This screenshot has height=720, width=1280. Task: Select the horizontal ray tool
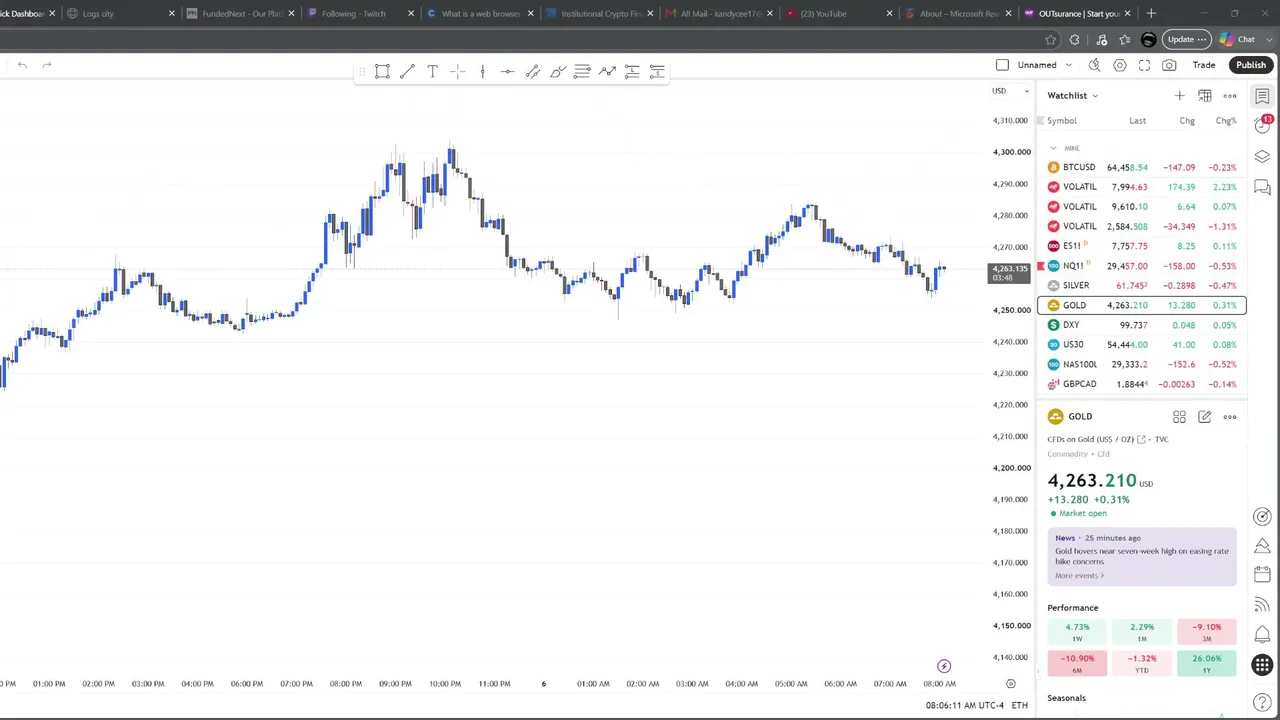[x=507, y=71]
